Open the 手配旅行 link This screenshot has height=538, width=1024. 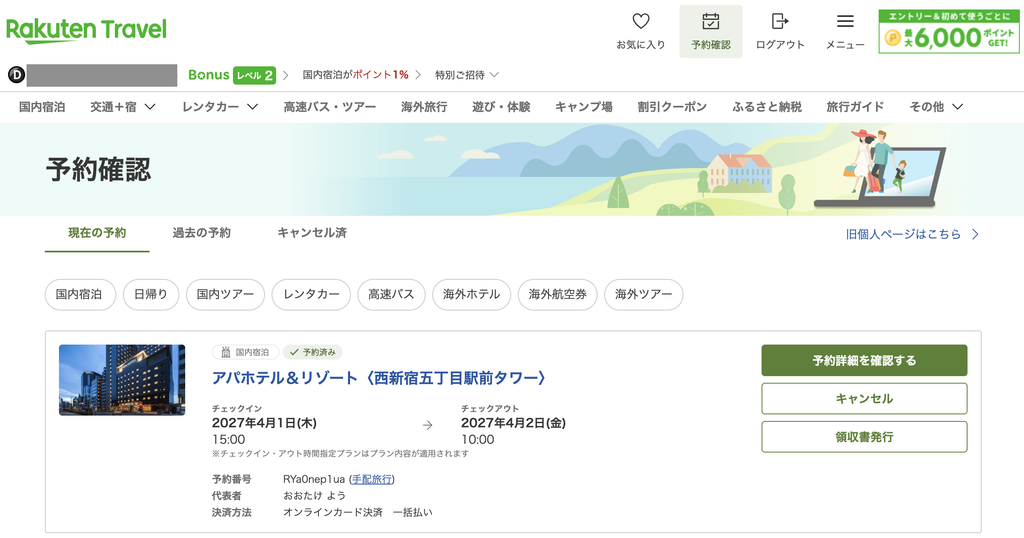[x=372, y=479]
